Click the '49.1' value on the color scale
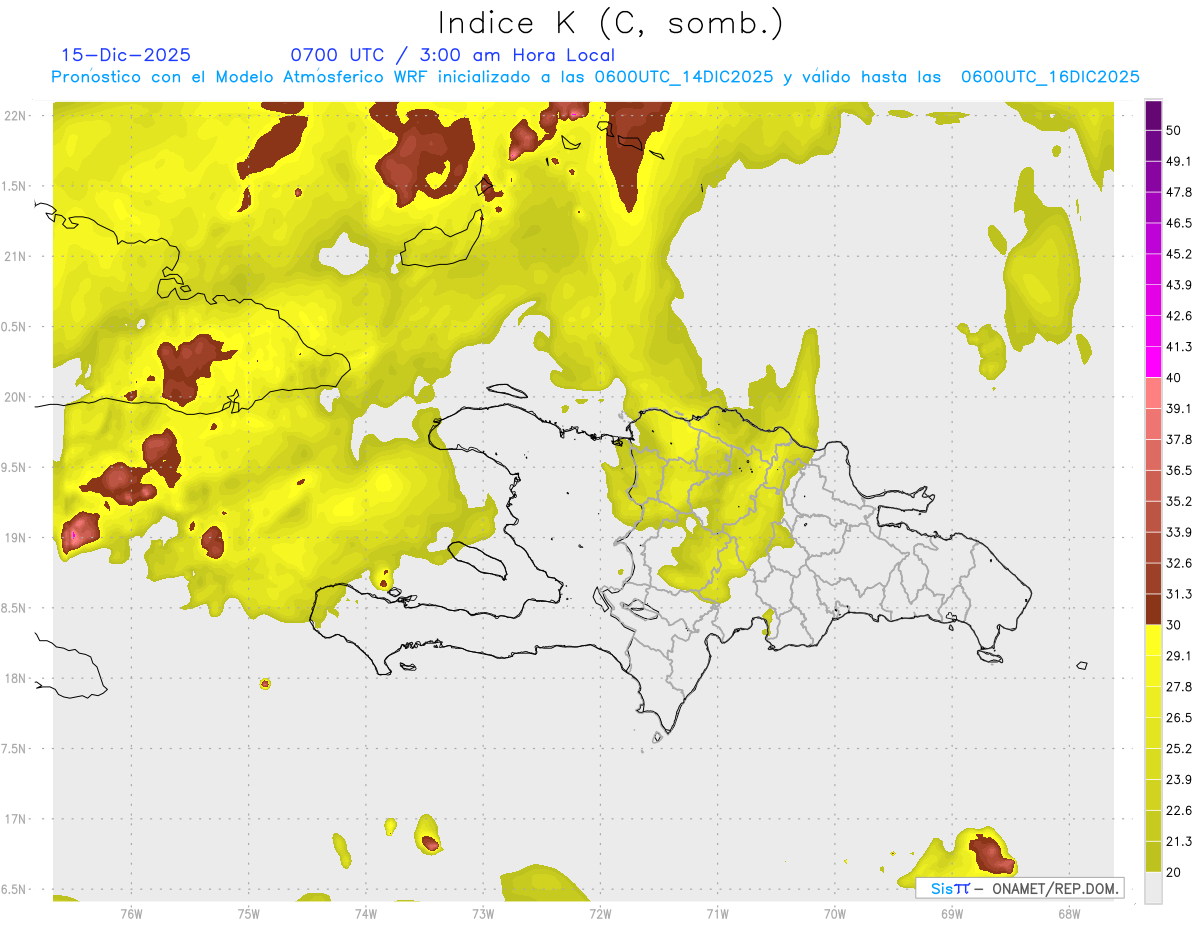Screen dimensions: 1200x927 [1179, 161]
